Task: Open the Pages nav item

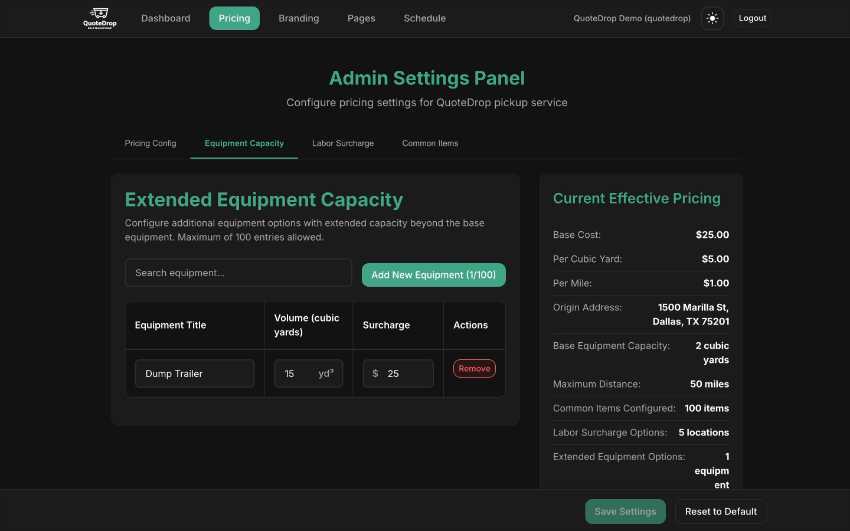Action: 361,18
